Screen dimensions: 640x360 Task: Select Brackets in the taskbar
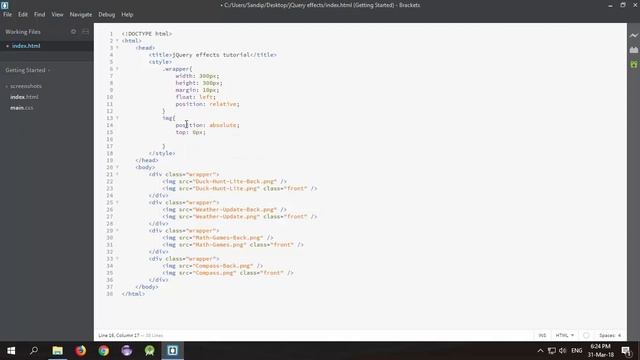pyautogui.click(x=173, y=351)
